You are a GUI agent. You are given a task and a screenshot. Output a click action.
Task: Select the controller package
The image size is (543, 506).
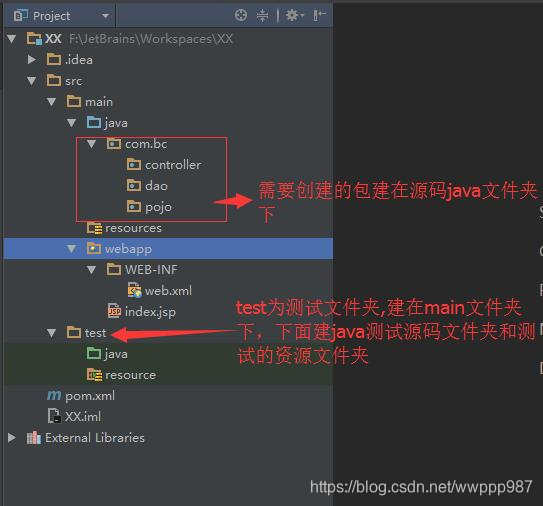[164, 165]
